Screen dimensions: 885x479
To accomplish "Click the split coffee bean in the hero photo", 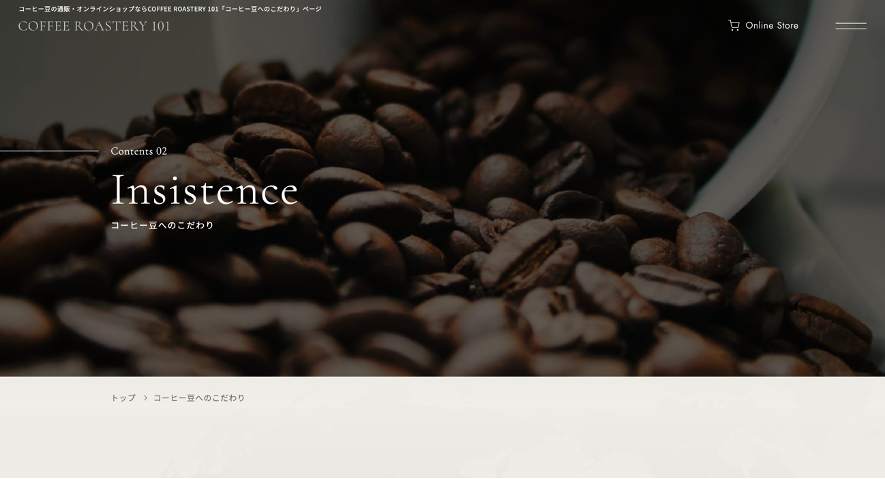I will [x=529, y=257].
